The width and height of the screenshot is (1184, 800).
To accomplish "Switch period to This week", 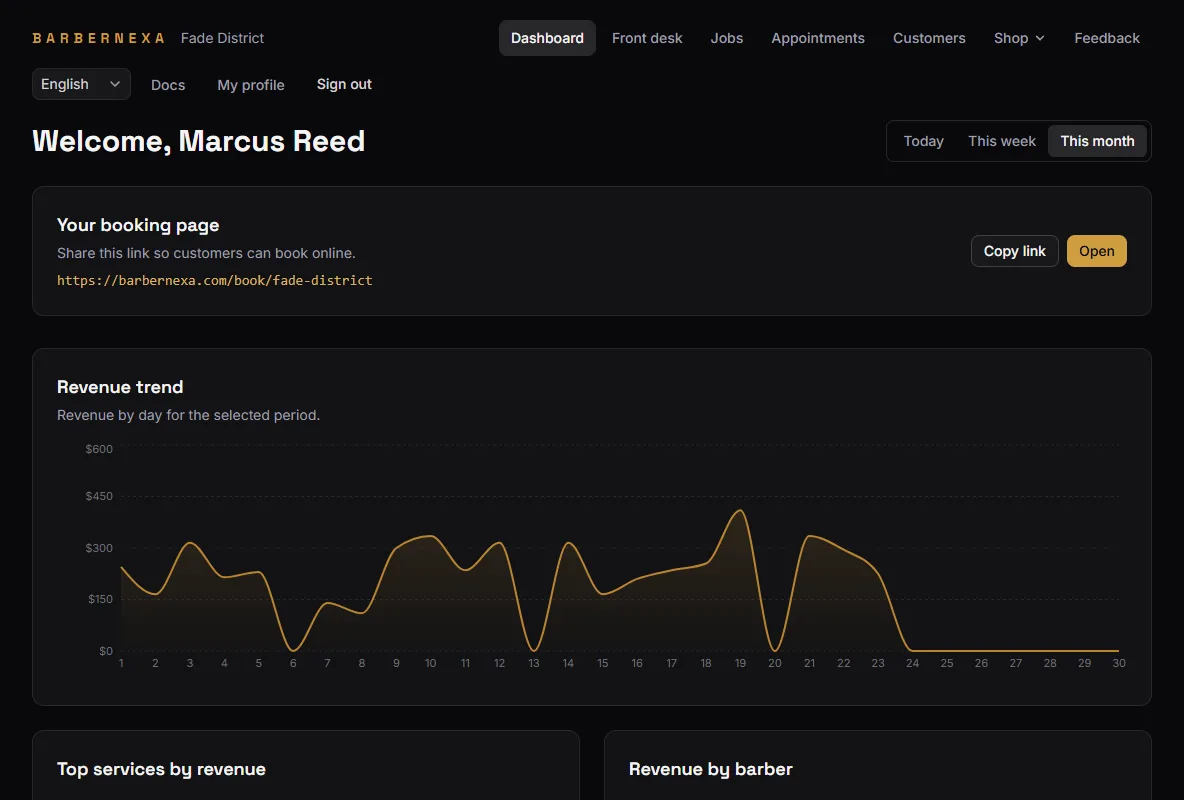I will point(1001,141).
